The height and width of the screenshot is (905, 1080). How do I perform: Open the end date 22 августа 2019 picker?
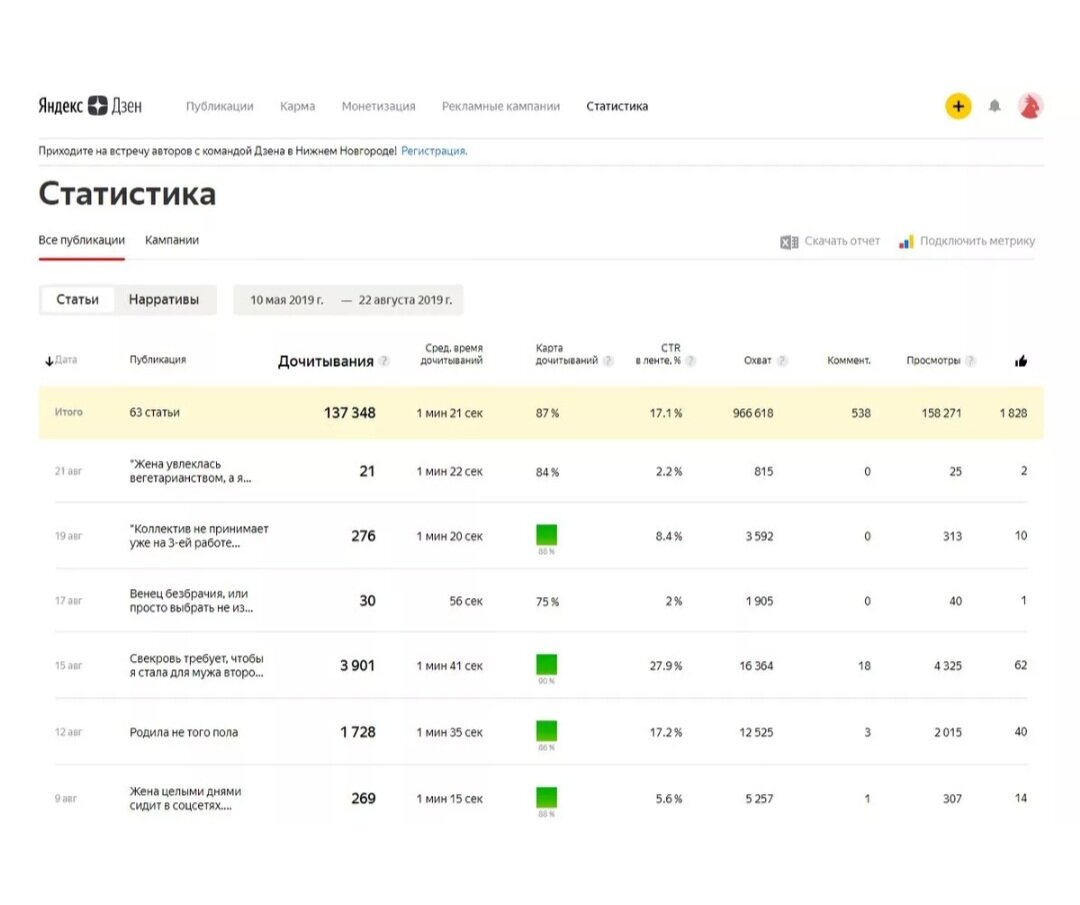[x=405, y=300]
